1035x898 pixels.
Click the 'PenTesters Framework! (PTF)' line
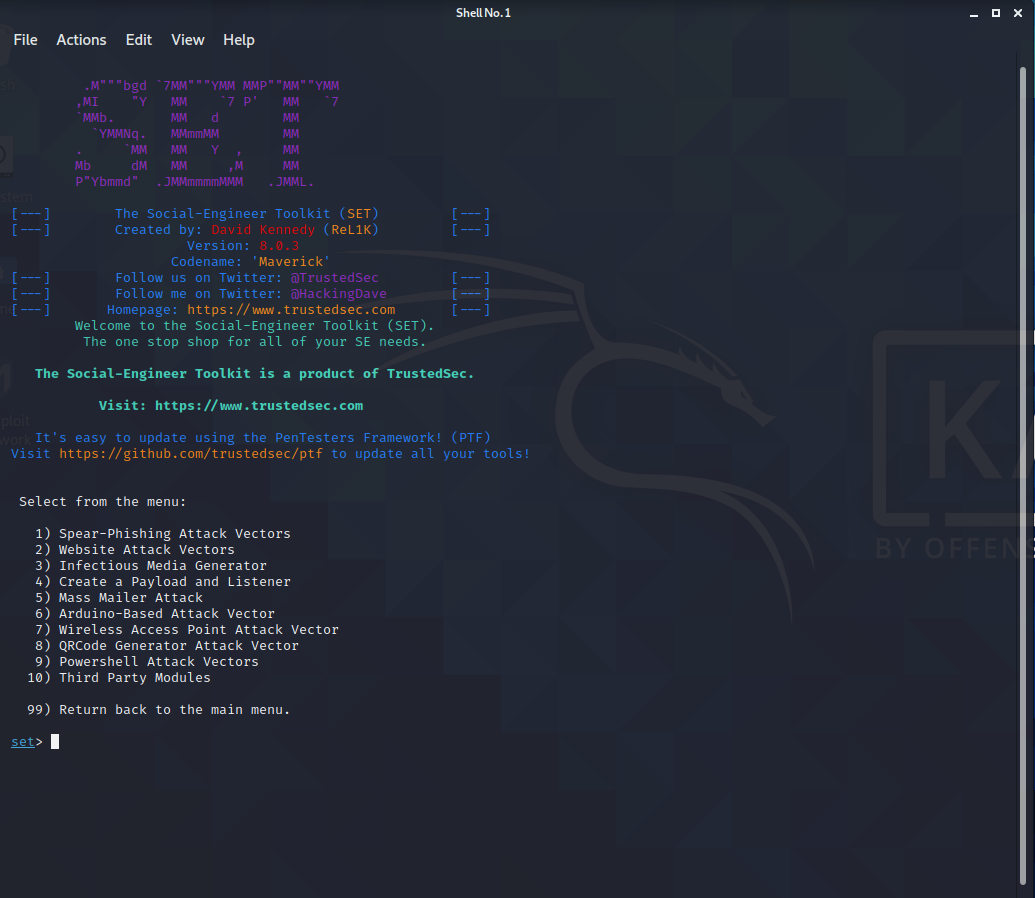point(263,438)
